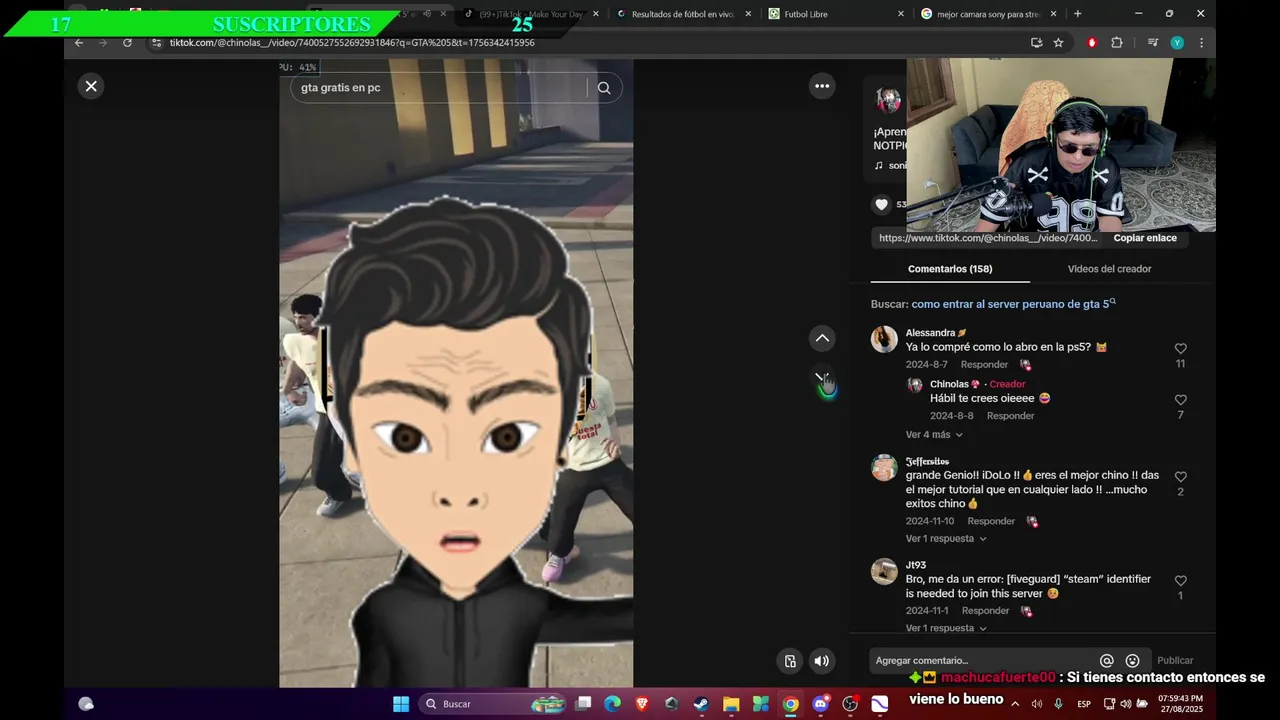Close the TikTok video viewer
1280x720 pixels.
[x=91, y=86]
